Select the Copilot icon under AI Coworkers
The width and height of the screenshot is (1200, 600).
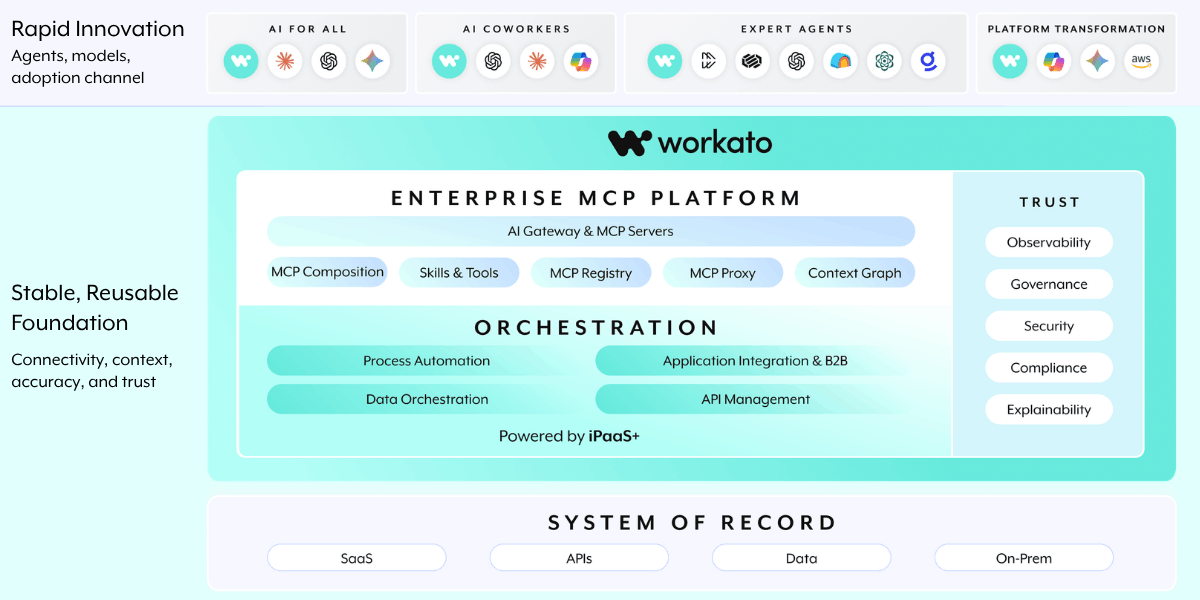point(581,62)
